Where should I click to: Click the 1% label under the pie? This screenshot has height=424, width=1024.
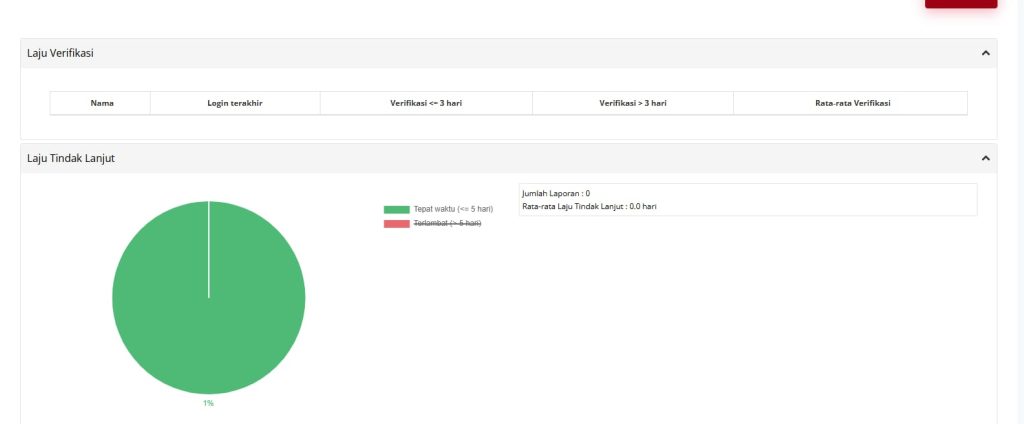[208, 403]
